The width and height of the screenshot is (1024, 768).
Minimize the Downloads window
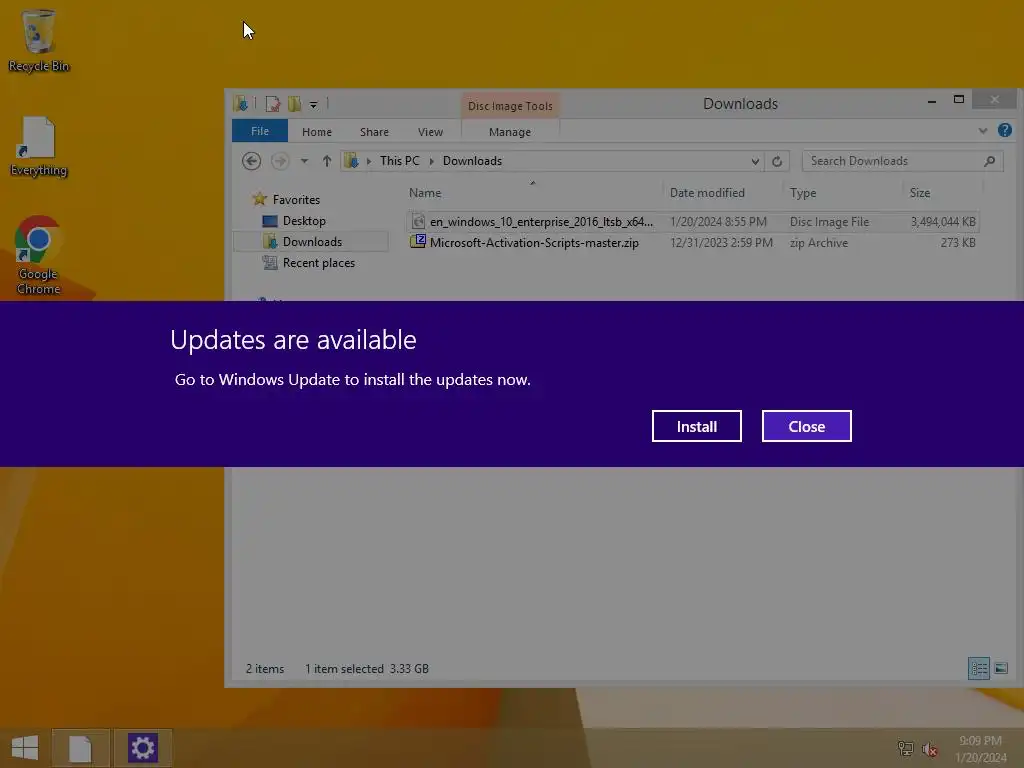pos(932,101)
